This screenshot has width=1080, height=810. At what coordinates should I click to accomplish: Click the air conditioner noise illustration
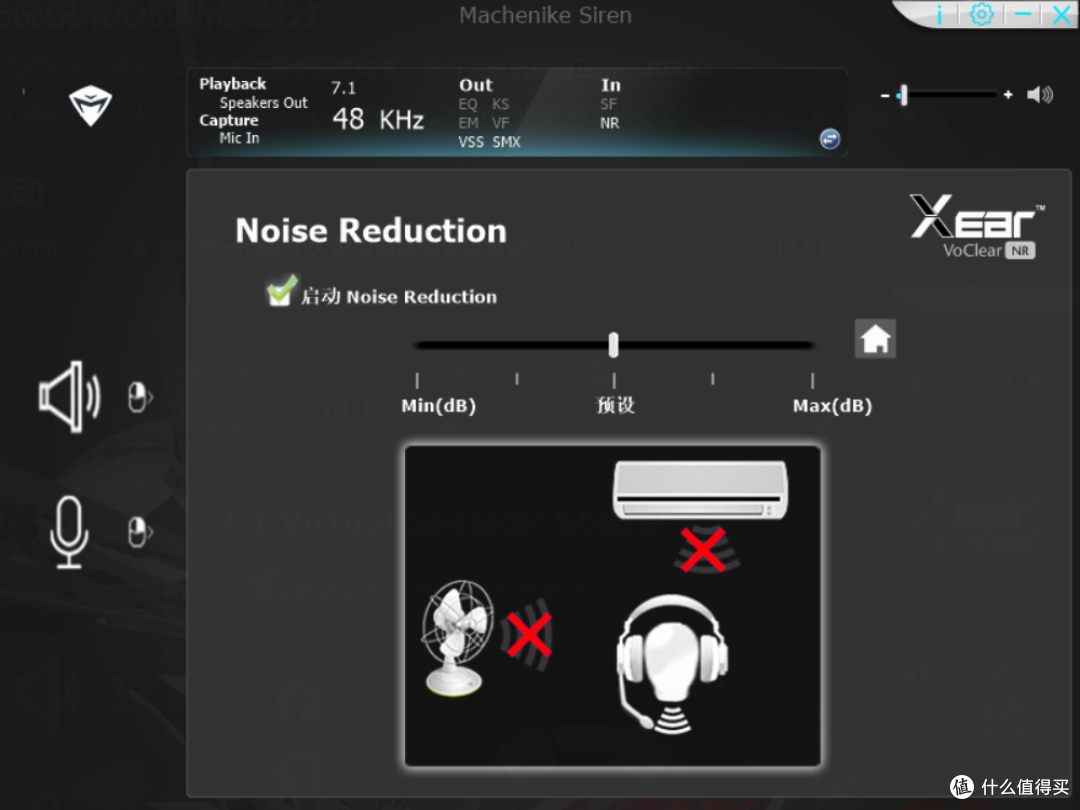click(x=700, y=490)
